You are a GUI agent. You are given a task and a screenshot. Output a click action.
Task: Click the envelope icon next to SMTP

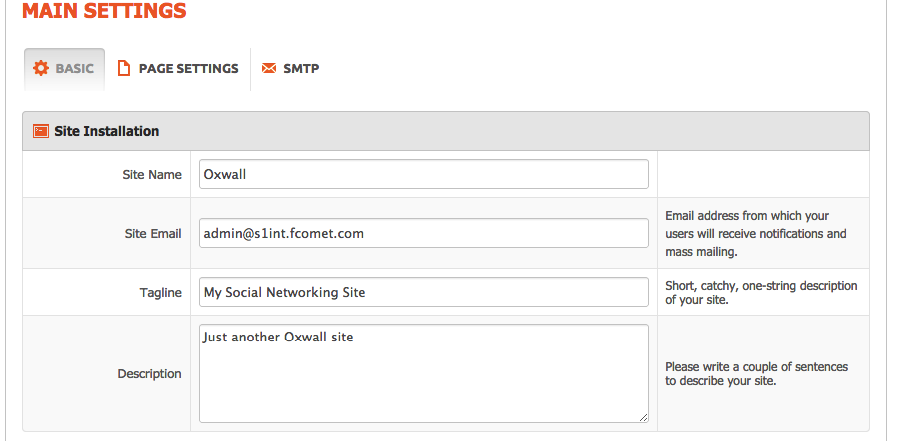(269, 68)
